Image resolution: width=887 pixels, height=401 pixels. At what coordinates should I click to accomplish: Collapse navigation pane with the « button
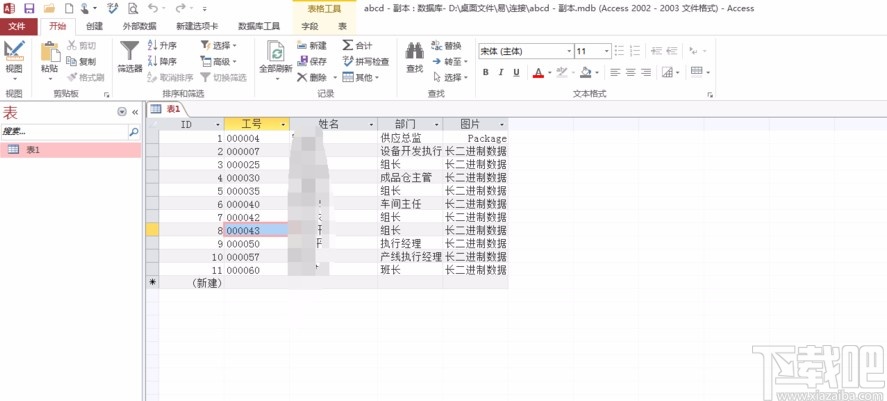coord(135,112)
